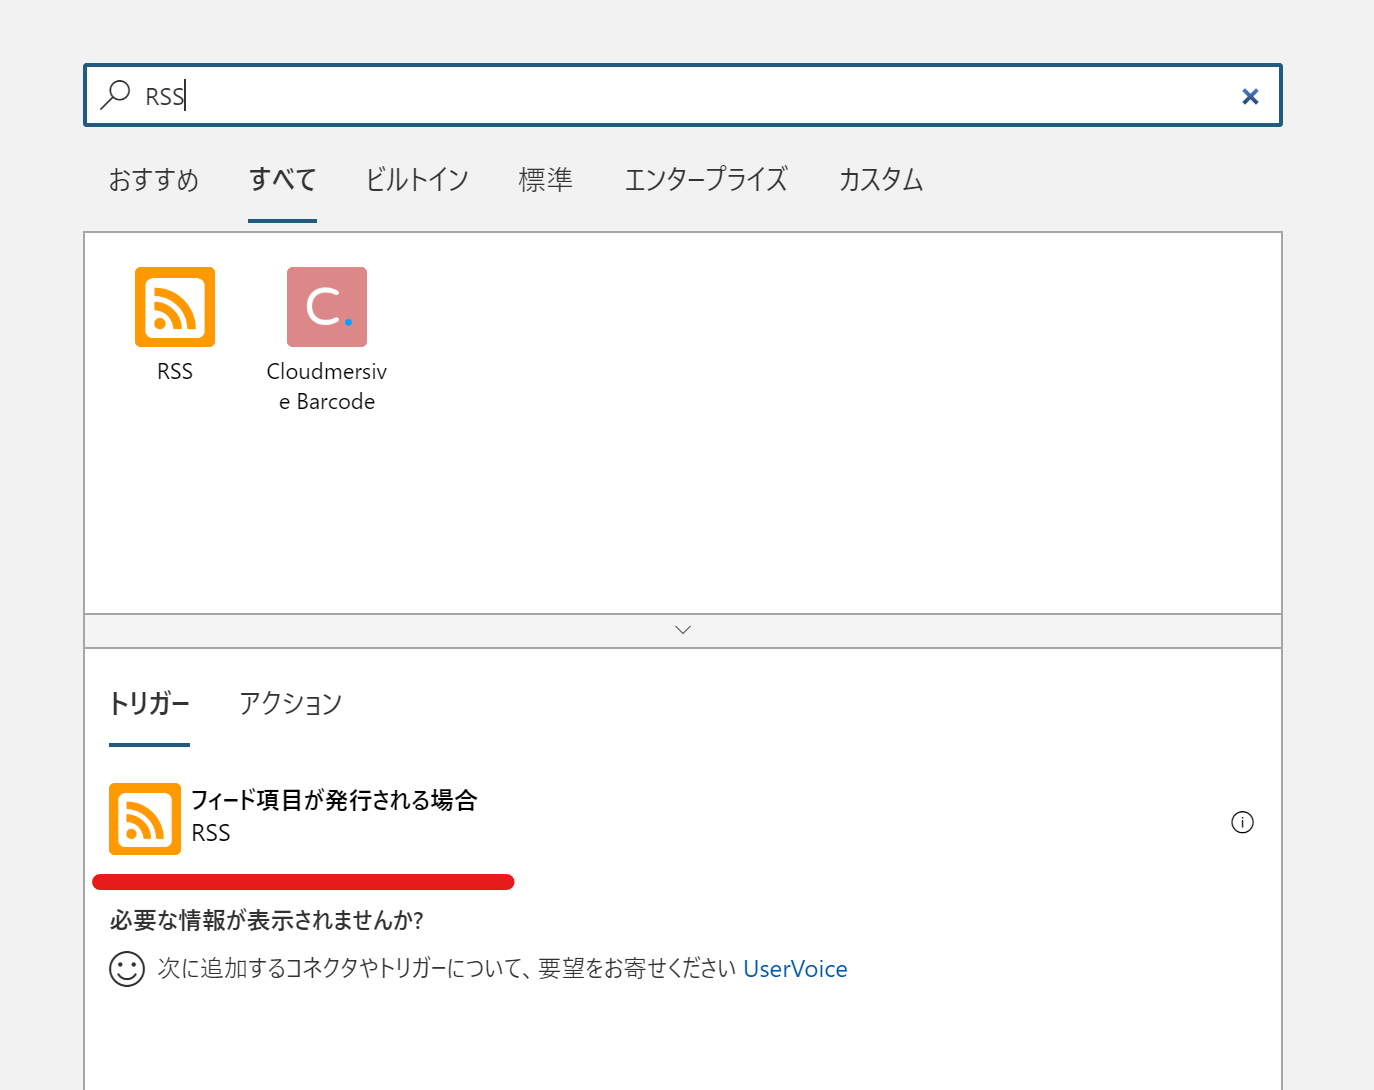
Task: Choose the Cloudmersive Barcode connector icon
Action: coord(327,307)
